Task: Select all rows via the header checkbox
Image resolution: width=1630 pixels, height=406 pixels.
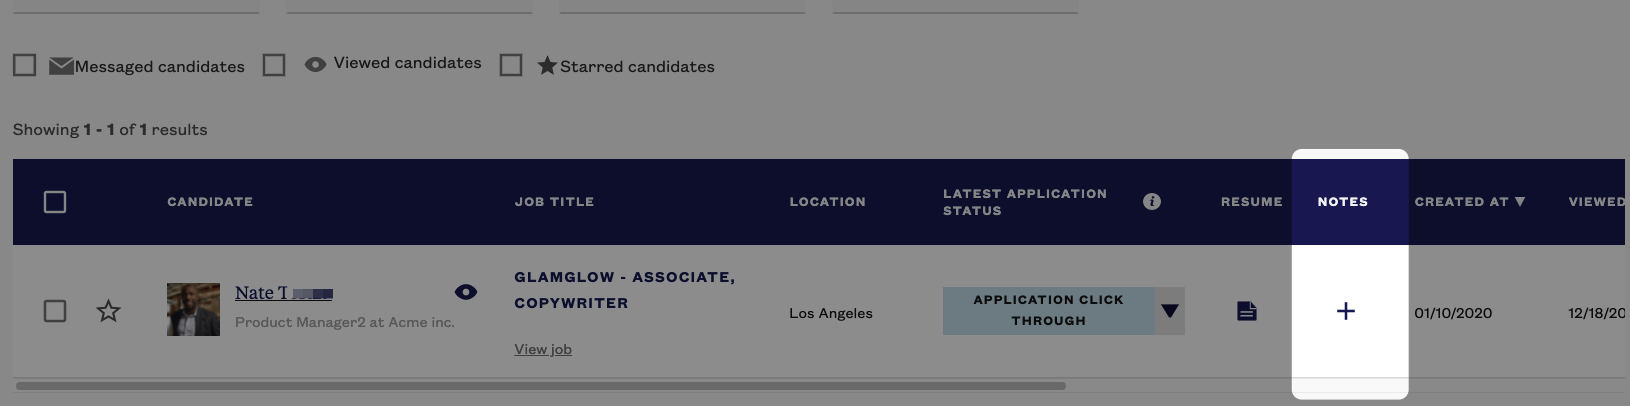Action: coord(55,202)
